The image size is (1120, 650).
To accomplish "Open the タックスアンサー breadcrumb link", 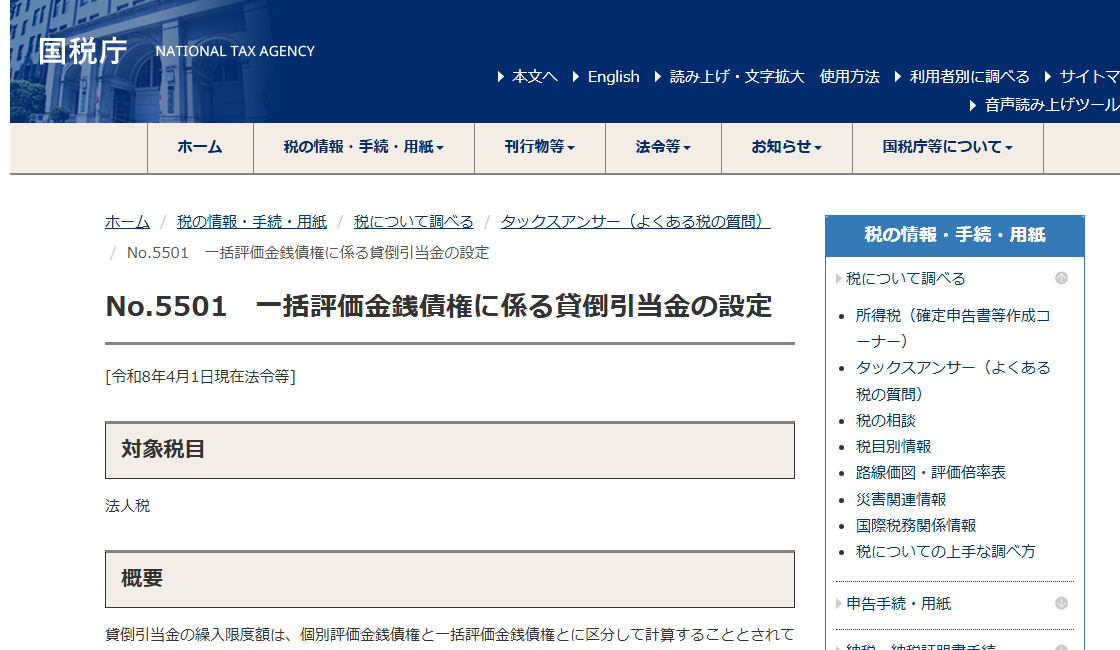I will point(636,222).
